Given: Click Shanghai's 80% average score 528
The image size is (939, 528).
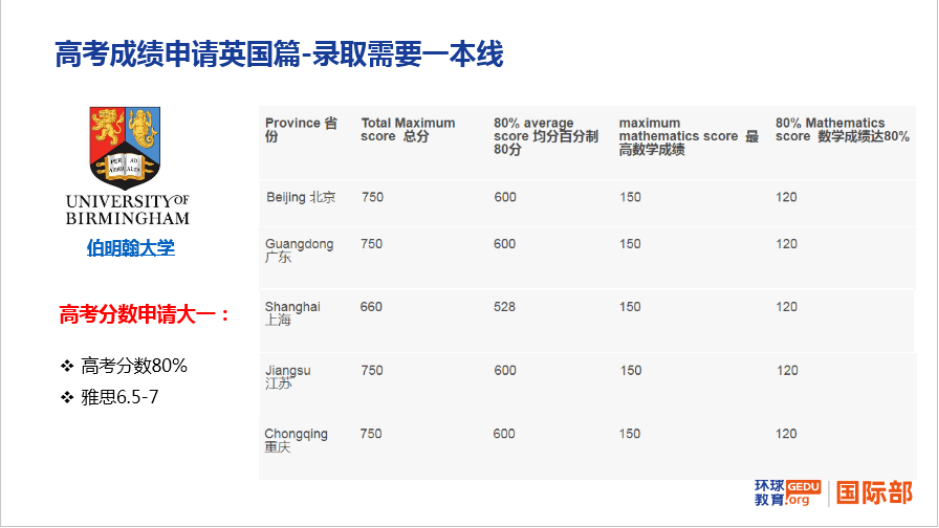Looking at the screenshot, I should tap(505, 307).
